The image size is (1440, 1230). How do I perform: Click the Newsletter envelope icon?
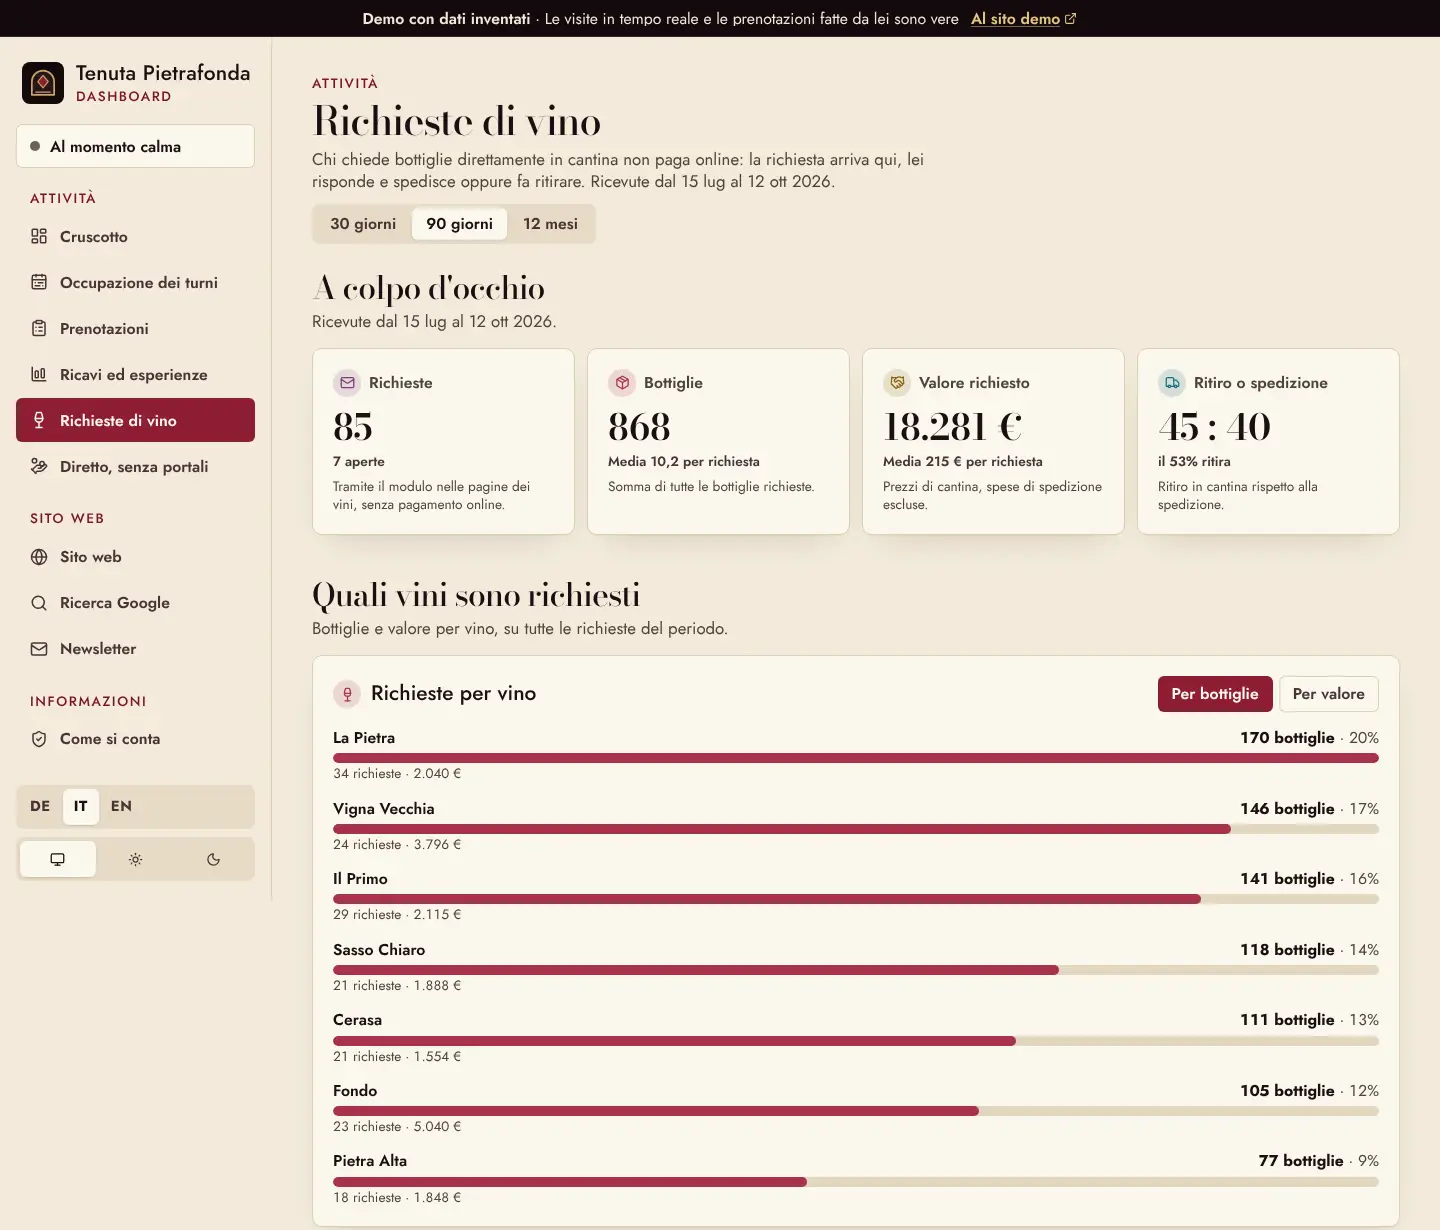click(39, 649)
